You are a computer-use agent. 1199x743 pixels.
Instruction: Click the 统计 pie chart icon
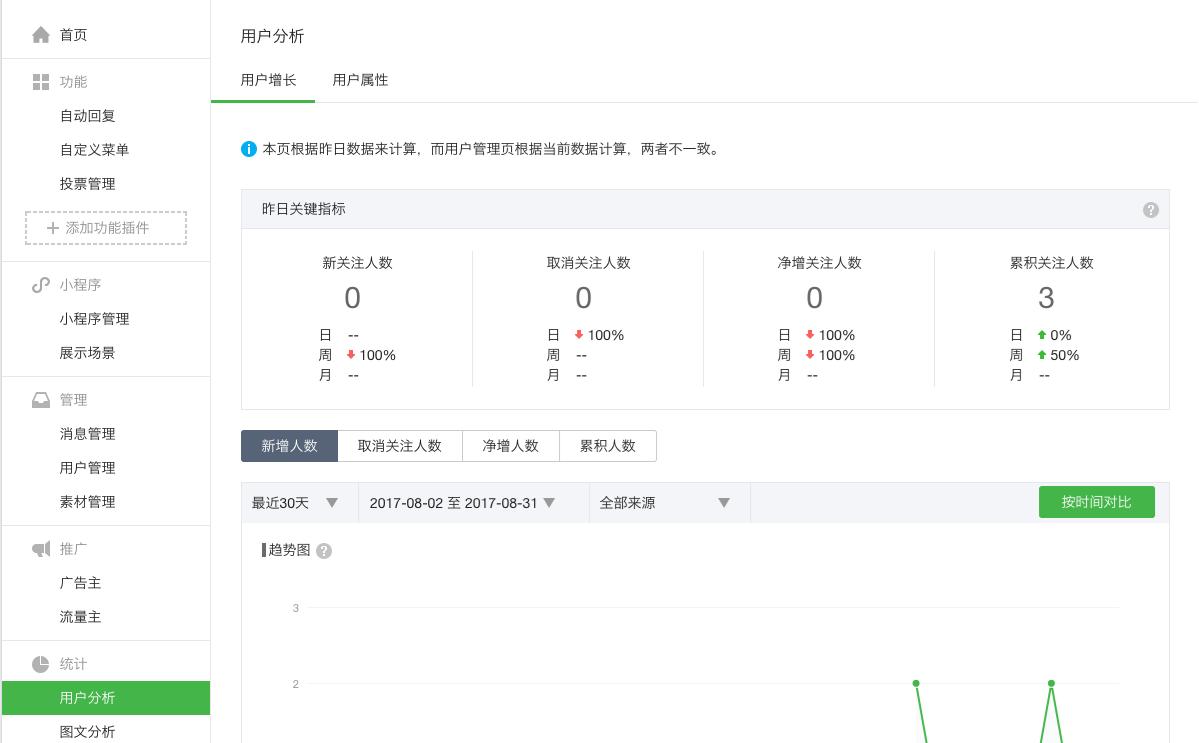click(x=41, y=663)
